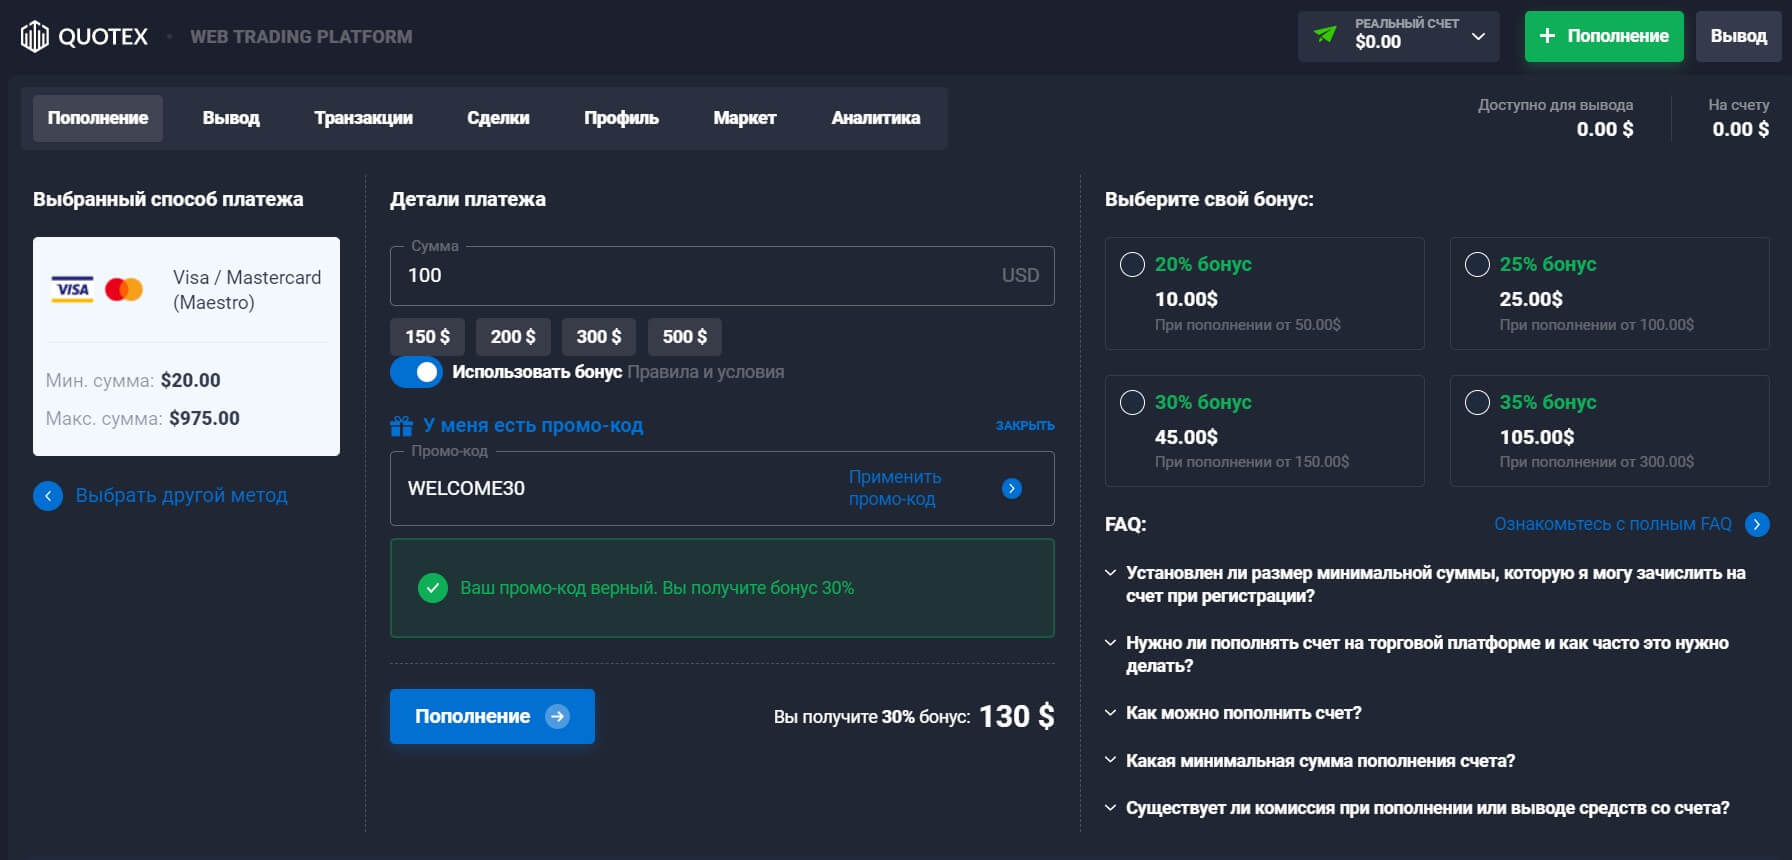Click the gift promo-code icon

point(401,426)
